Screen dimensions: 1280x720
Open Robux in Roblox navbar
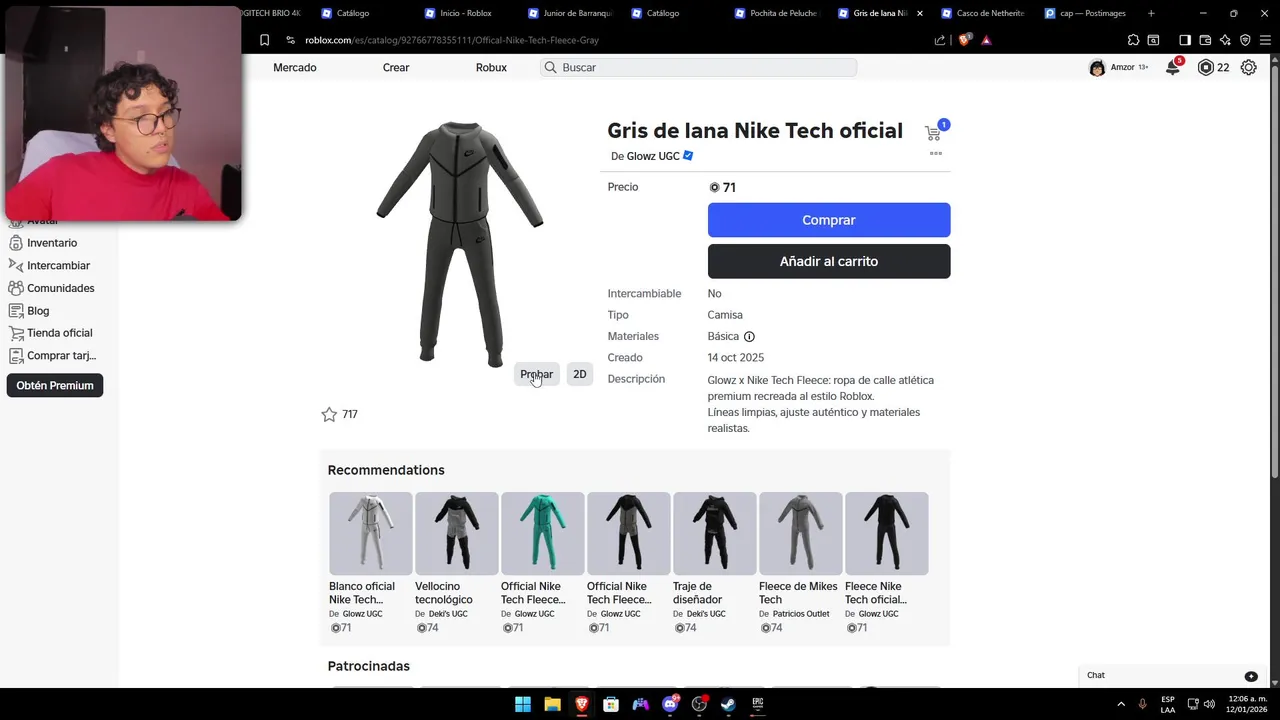491,67
